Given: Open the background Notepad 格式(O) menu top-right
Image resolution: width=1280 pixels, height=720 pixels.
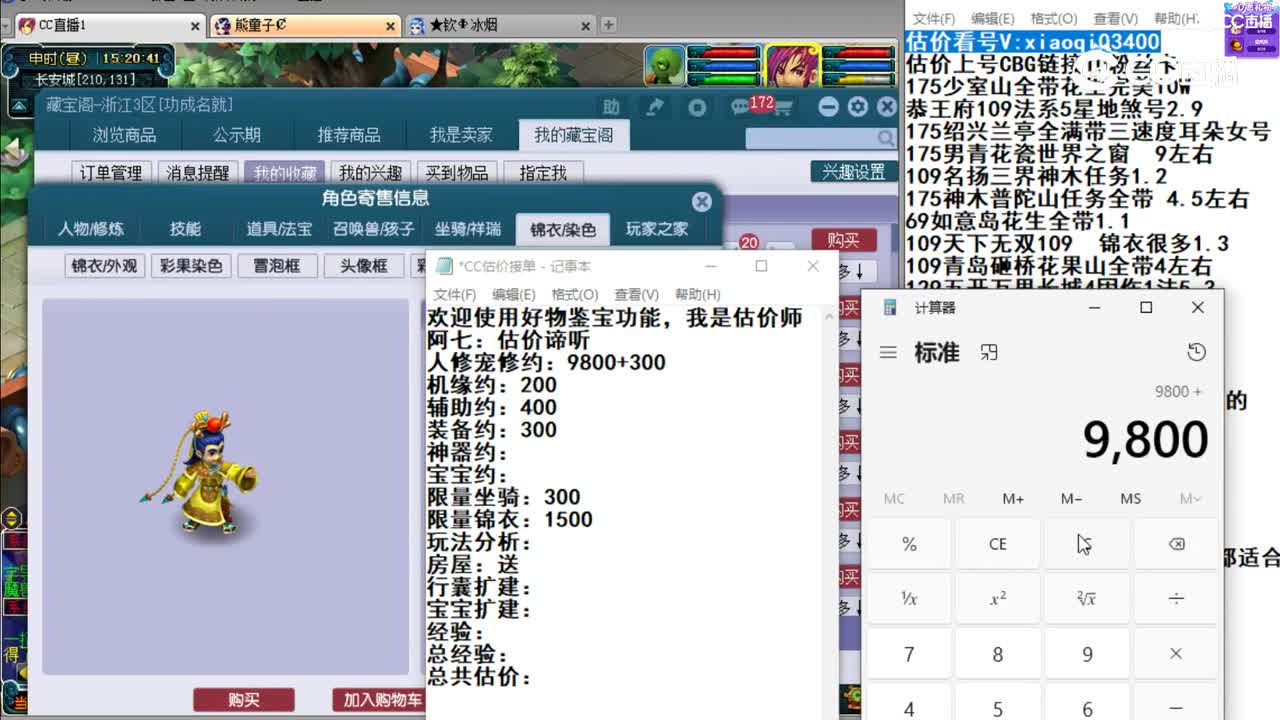Looking at the screenshot, I should (1054, 18).
